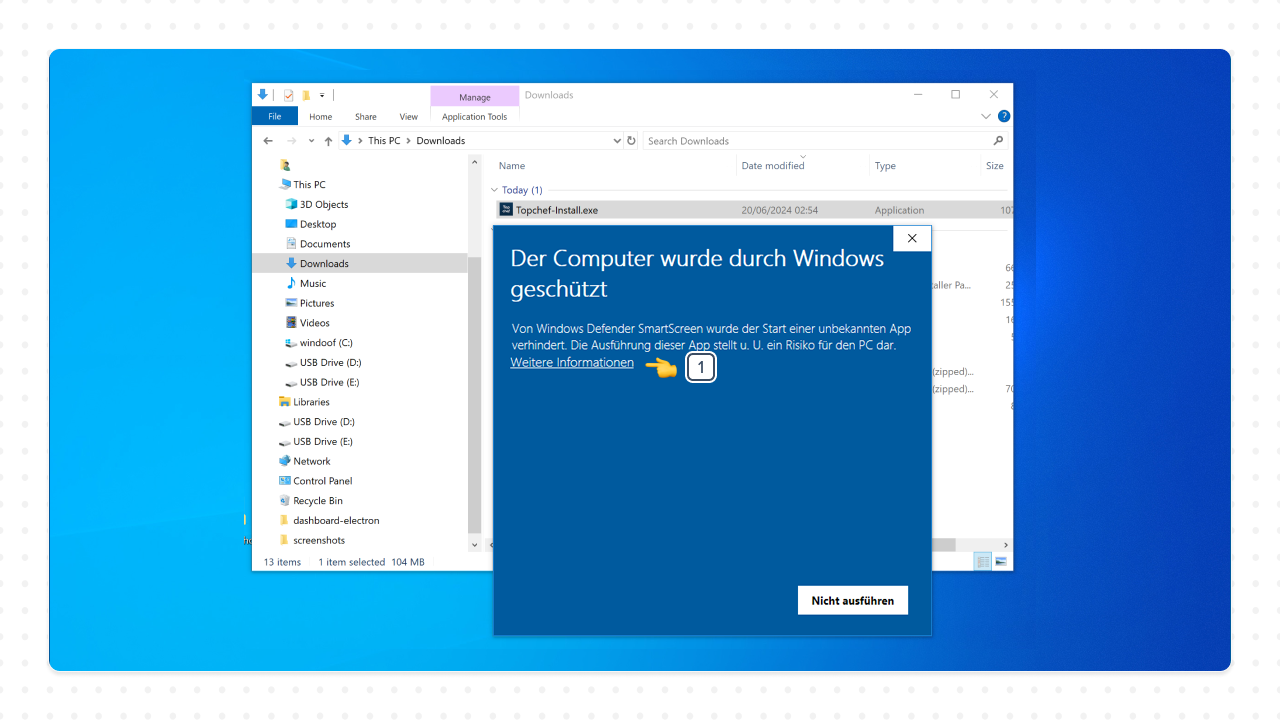The image size is (1280, 720).
Task: Switch to Details view icon in status bar
Action: (x=983, y=562)
